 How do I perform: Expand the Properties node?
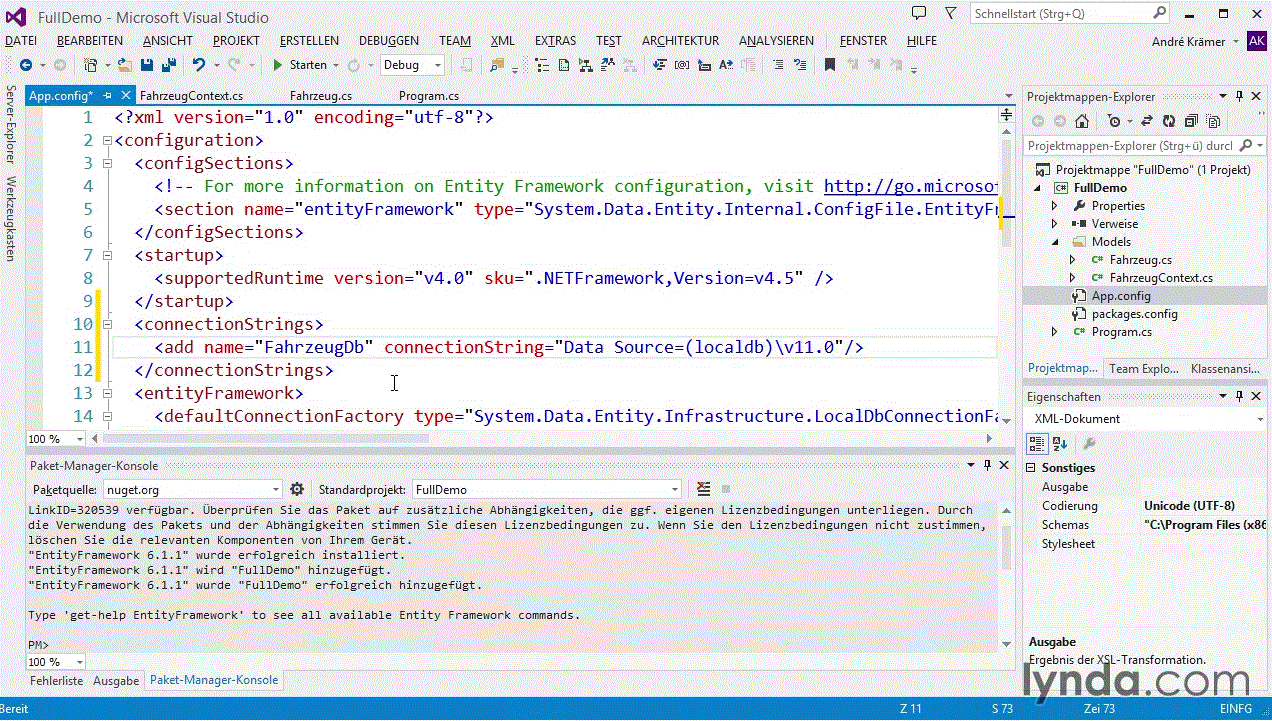pos(1054,206)
